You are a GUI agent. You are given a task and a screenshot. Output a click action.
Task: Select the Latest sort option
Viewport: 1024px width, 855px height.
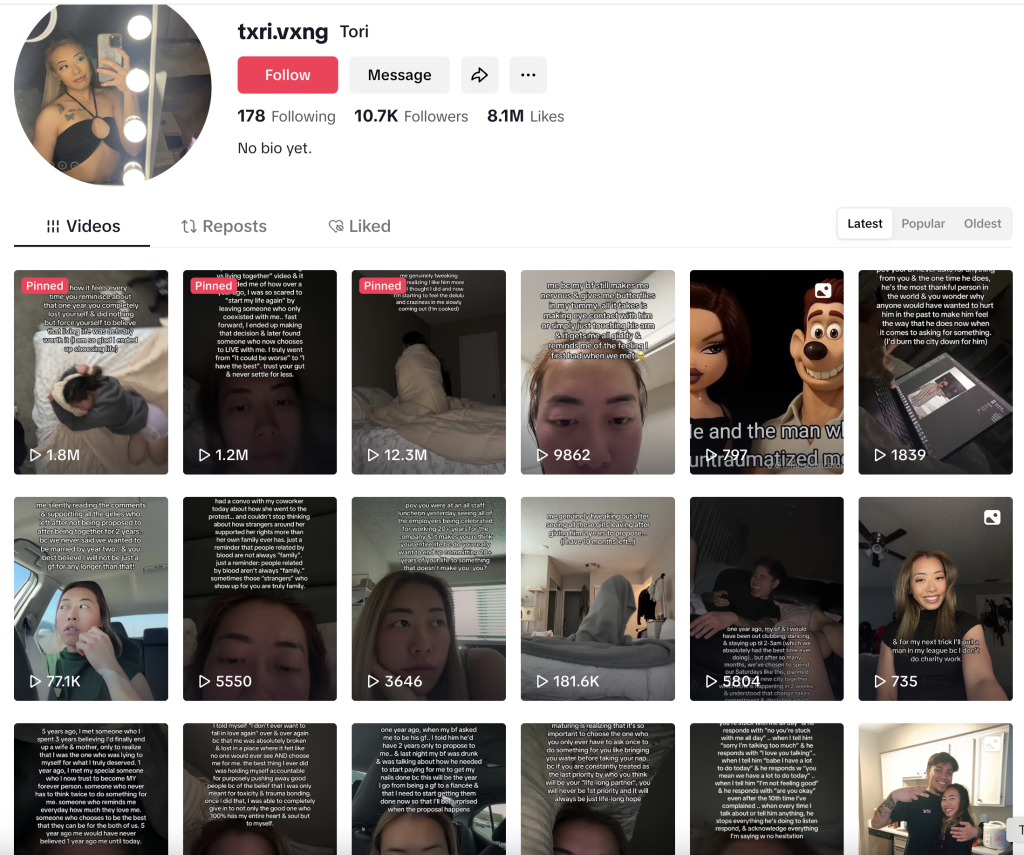(865, 224)
